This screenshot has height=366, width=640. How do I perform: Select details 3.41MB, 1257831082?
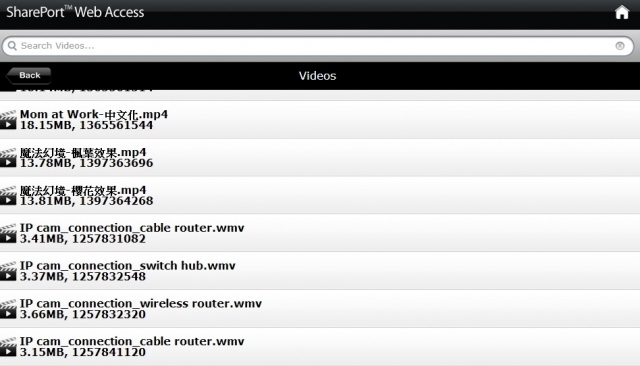pos(83,239)
